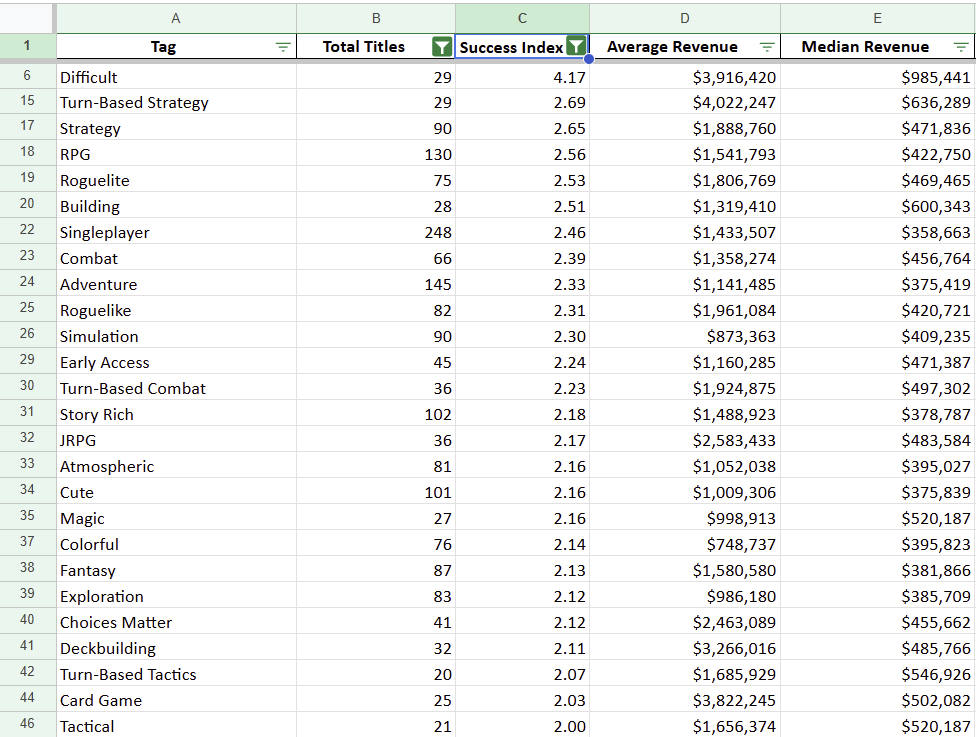
Task: Open the Total Titles active filter
Action: [442, 47]
